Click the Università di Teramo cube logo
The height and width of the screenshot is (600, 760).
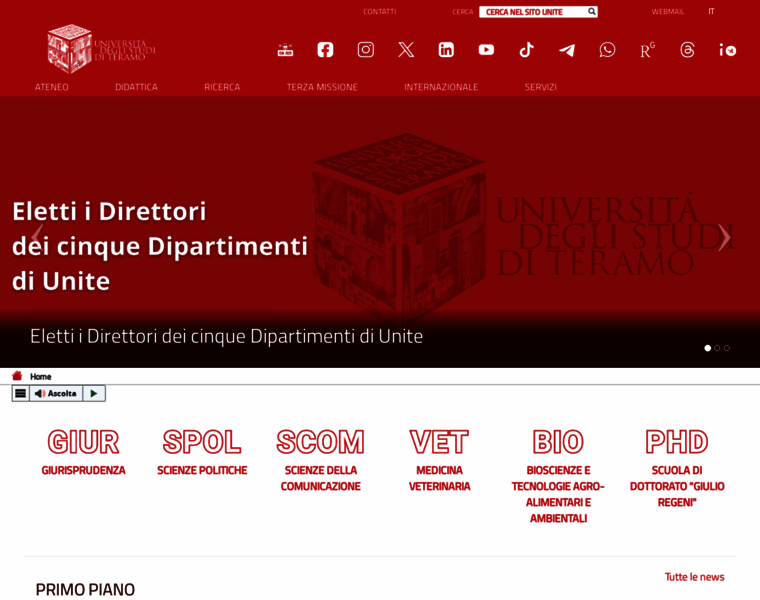pos(101,48)
